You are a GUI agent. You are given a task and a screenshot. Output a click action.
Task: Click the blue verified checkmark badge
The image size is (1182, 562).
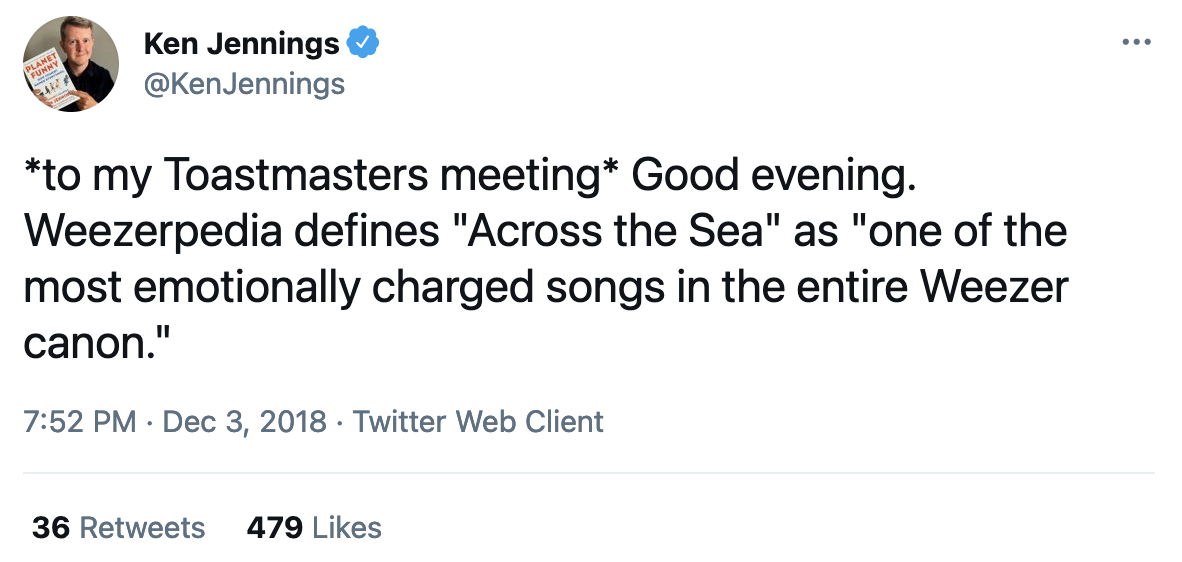(x=362, y=43)
